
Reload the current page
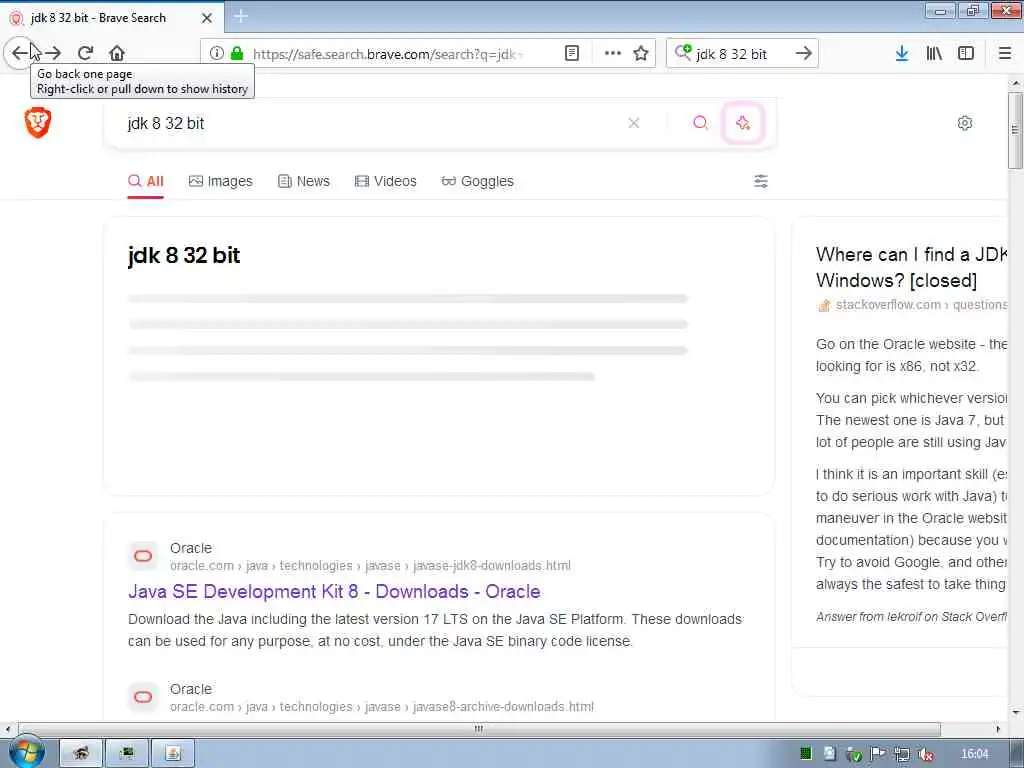(x=85, y=53)
